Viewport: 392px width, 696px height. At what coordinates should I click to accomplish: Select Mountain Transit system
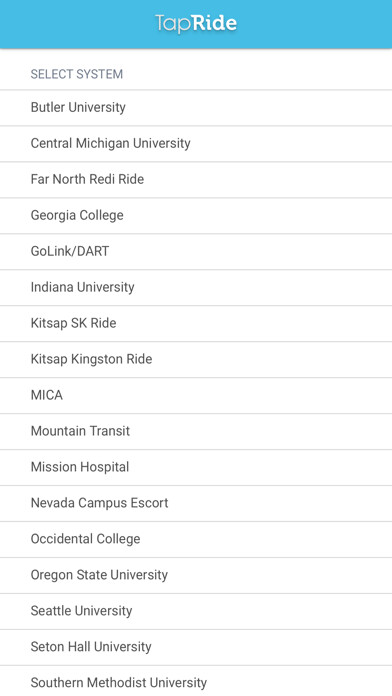tap(196, 431)
